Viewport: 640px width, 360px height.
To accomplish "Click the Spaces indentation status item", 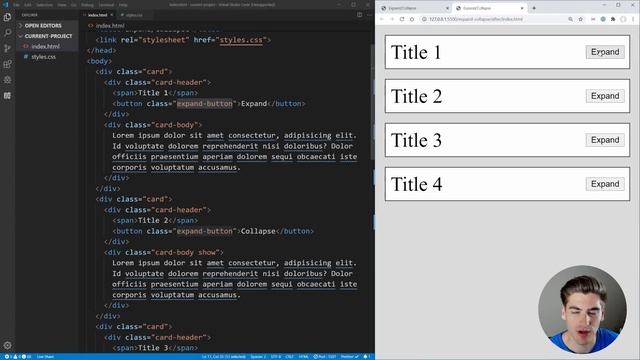I will coord(258,357).
